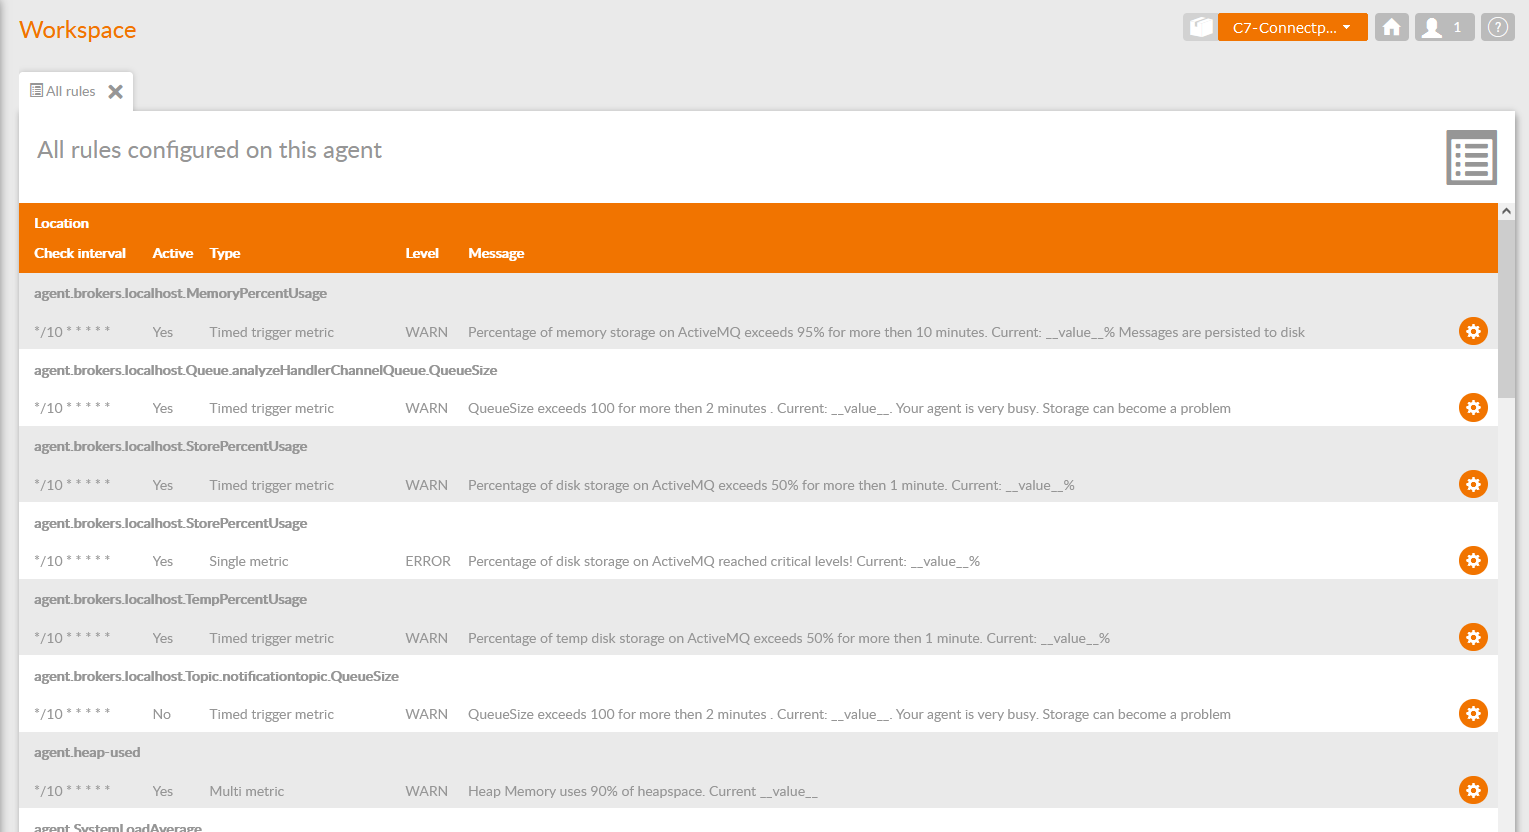Click gear icon for TempPercentUsage rule
The width and height of the screenshot is (1529, 832).
1472,637
